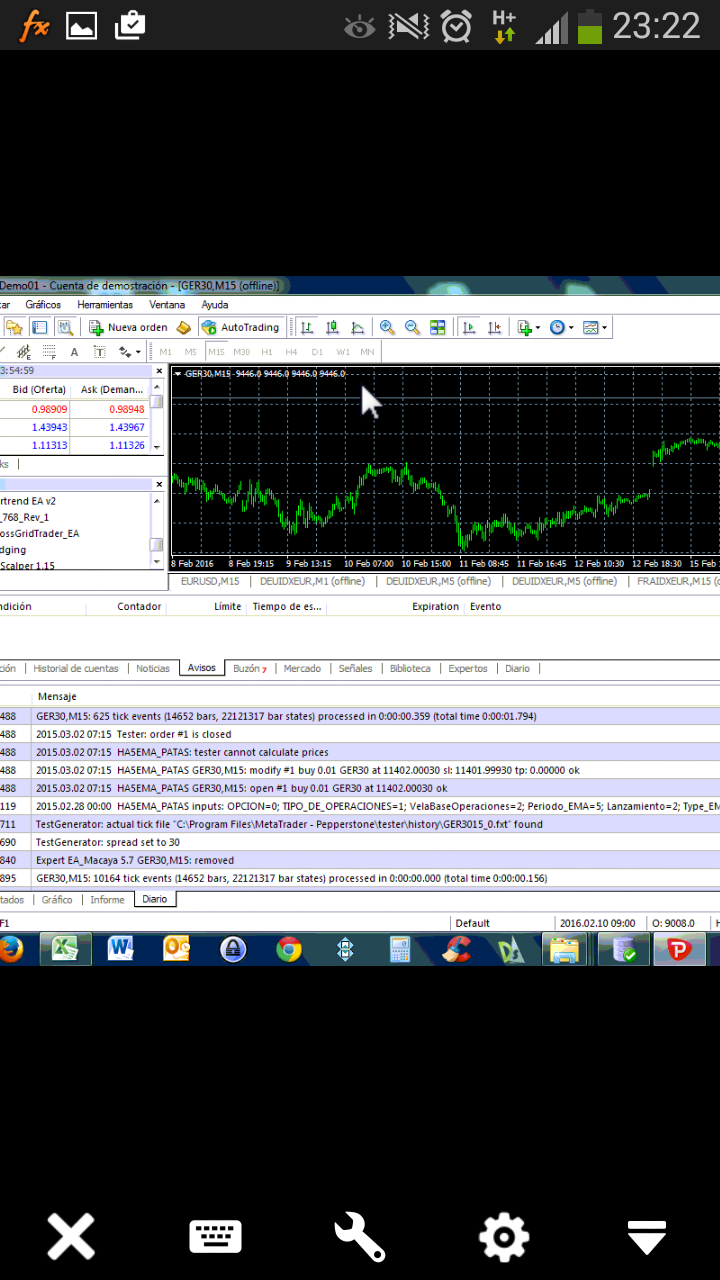Select the bar chart display icon
Image resolution: width=720 pixels, height=1280 pixels.
point(307,327)
